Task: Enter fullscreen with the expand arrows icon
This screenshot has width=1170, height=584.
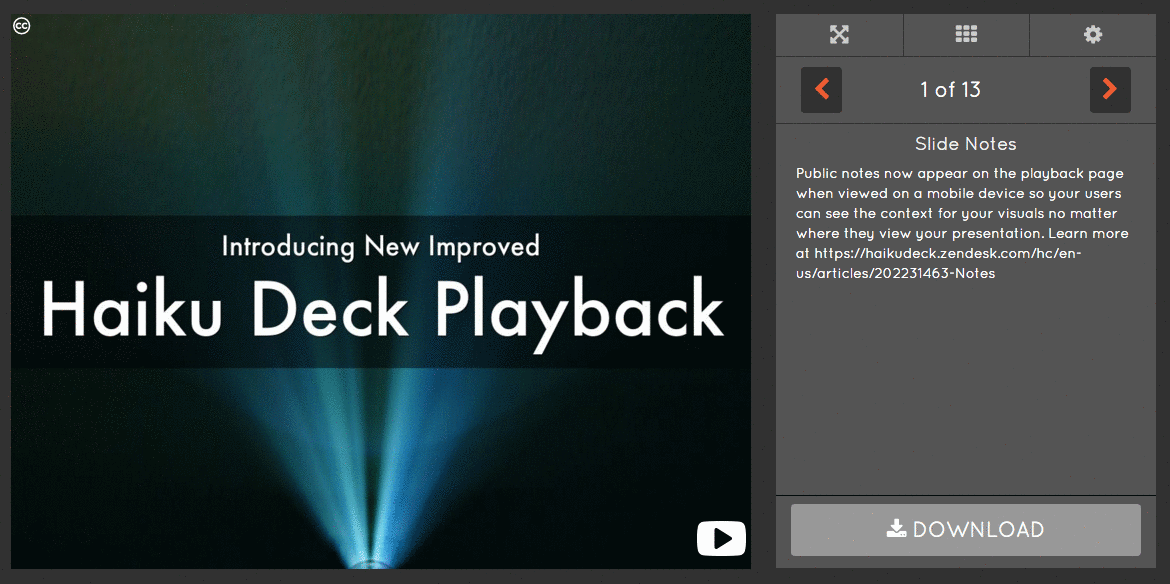Action: pyautogui.click(x=839, y=35)
